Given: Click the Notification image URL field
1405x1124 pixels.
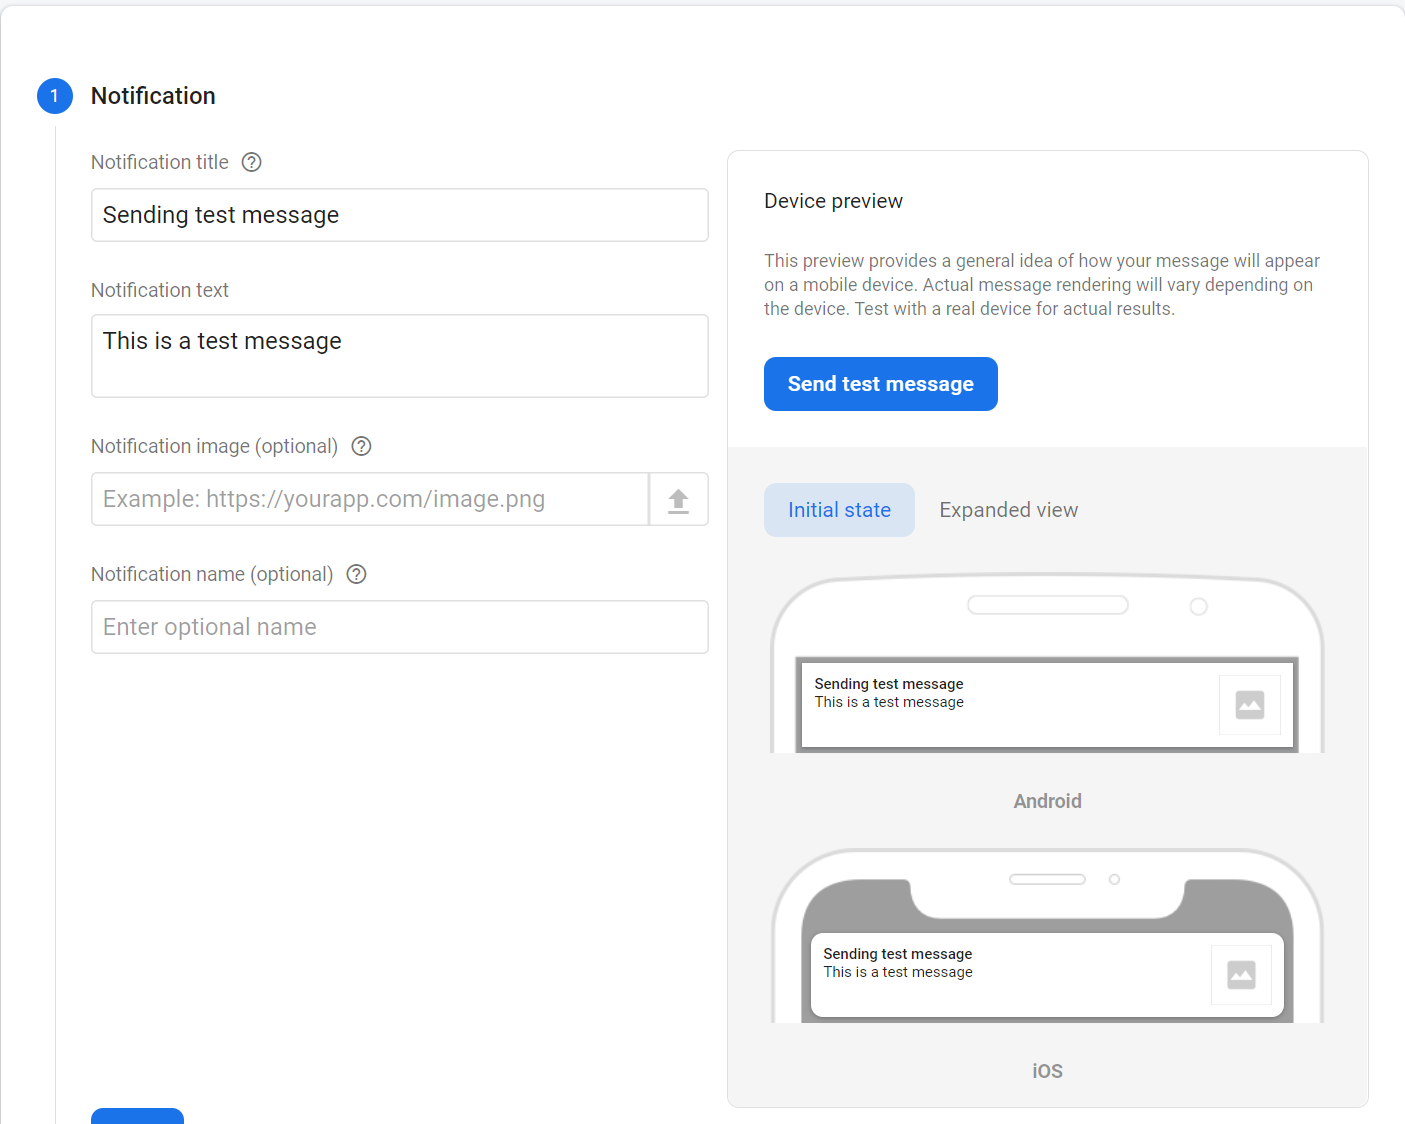Looking at the screenshot, I should pyautogui.click(x=370, y=499).
